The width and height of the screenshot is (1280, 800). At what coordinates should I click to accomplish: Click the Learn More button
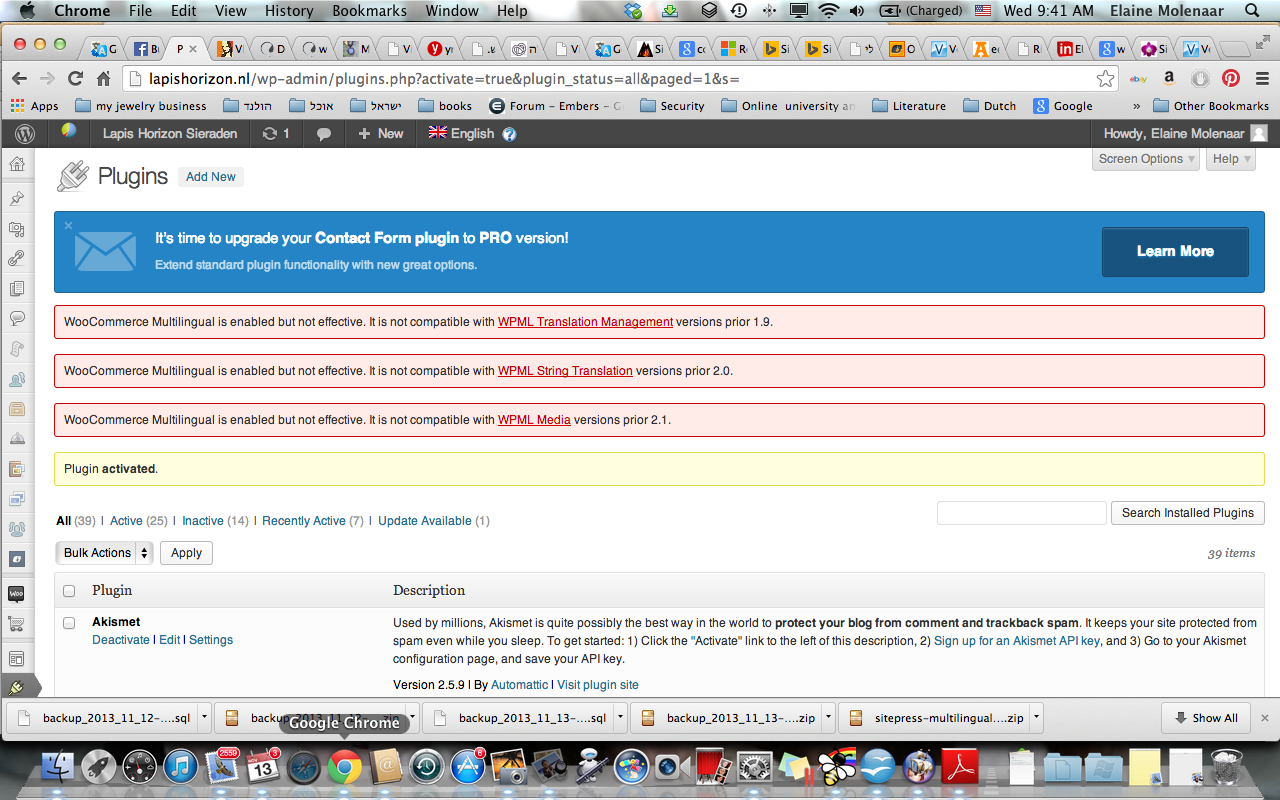(1175, 251)
